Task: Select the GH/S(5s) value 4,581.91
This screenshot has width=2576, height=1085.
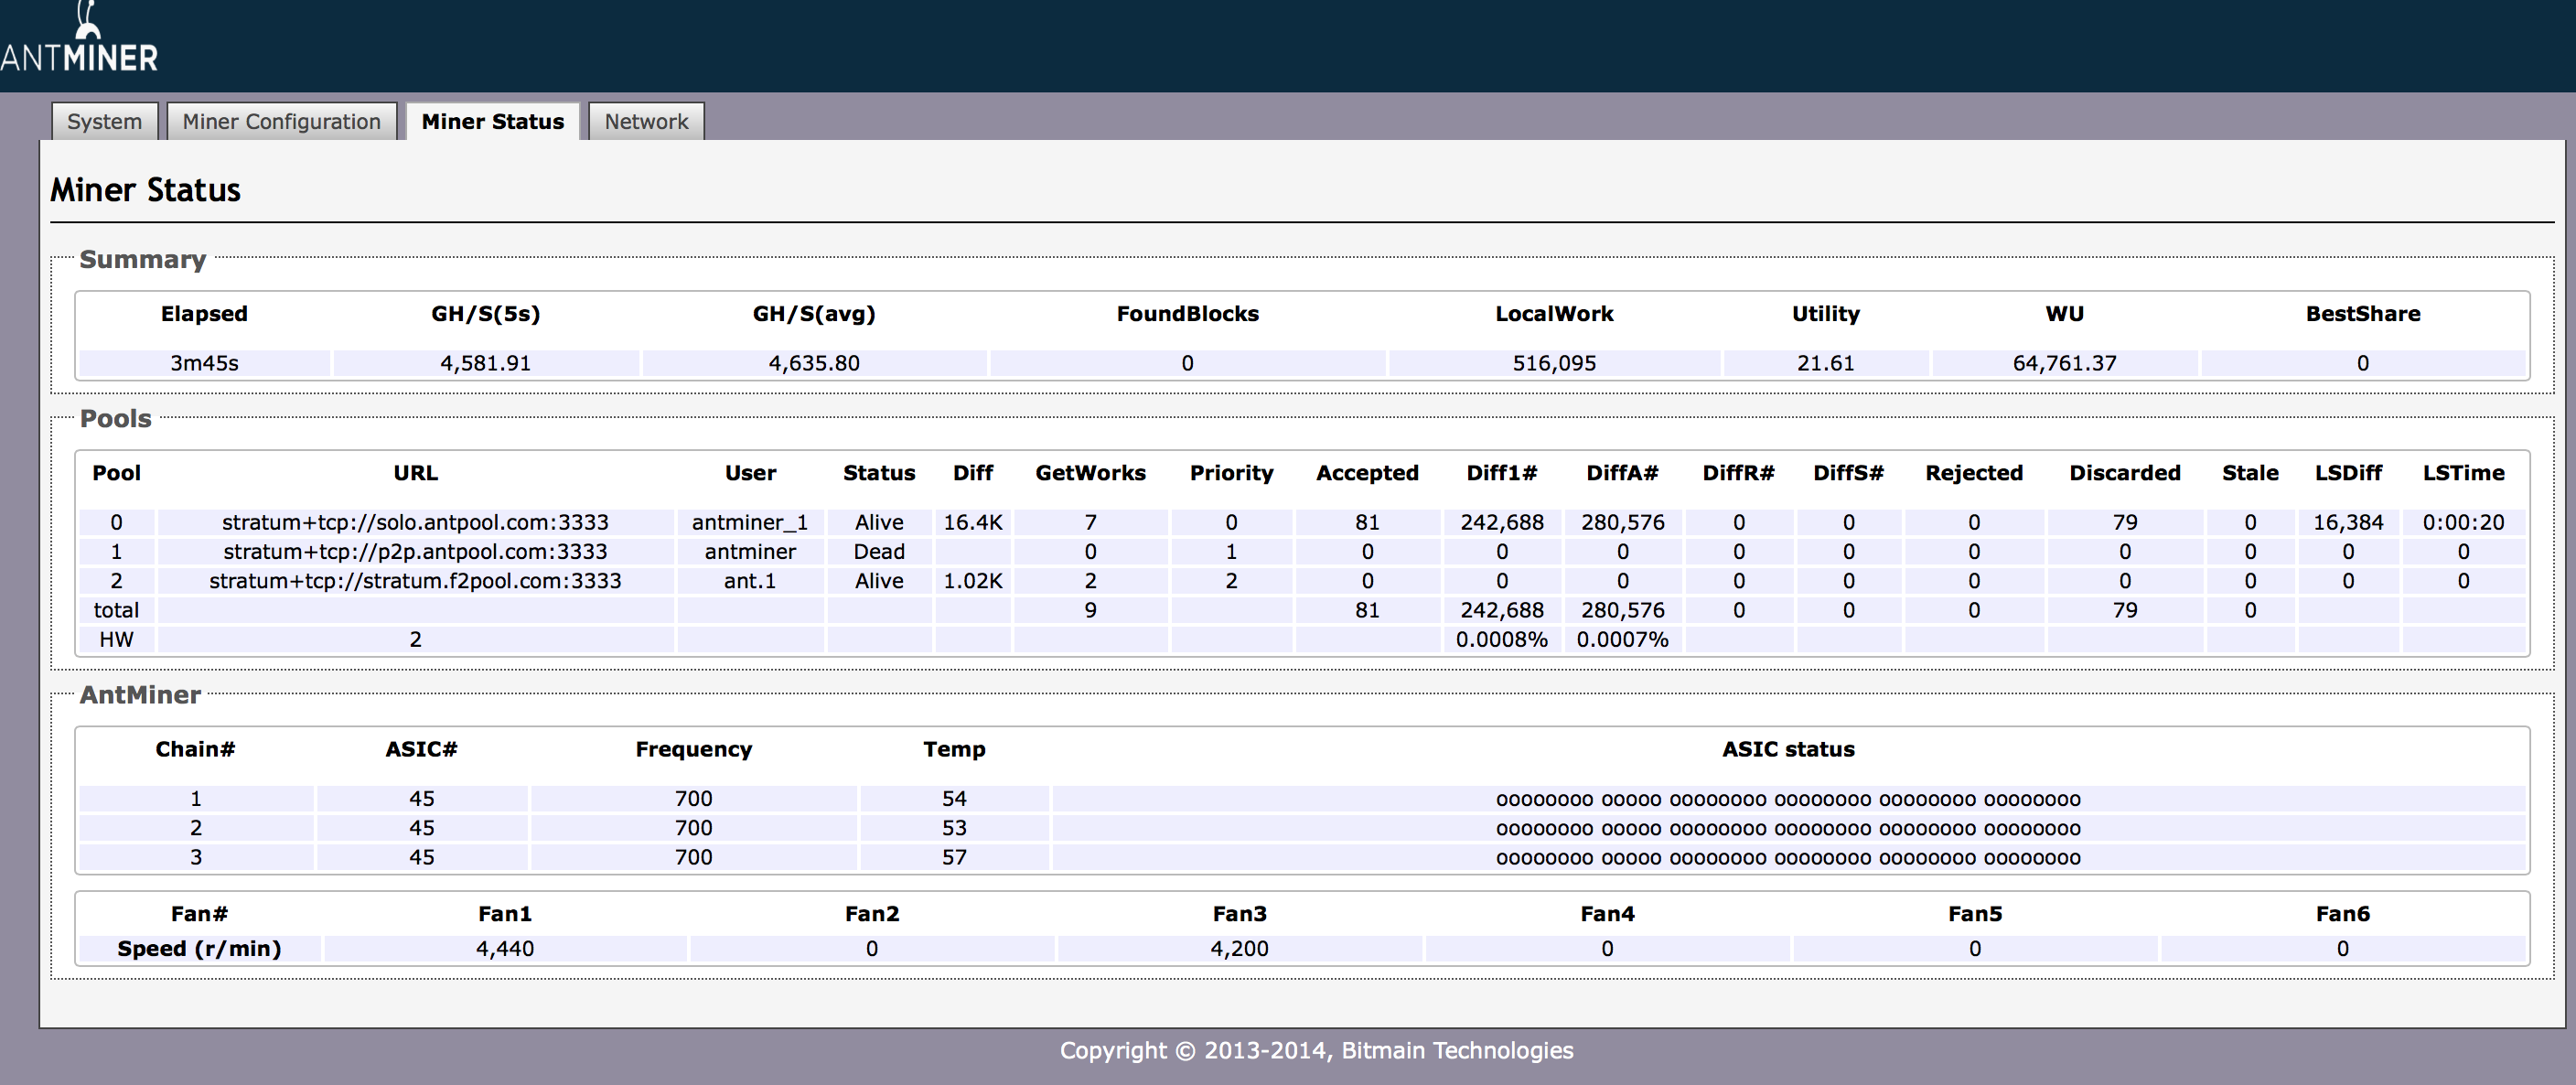Action: [486, 363]
